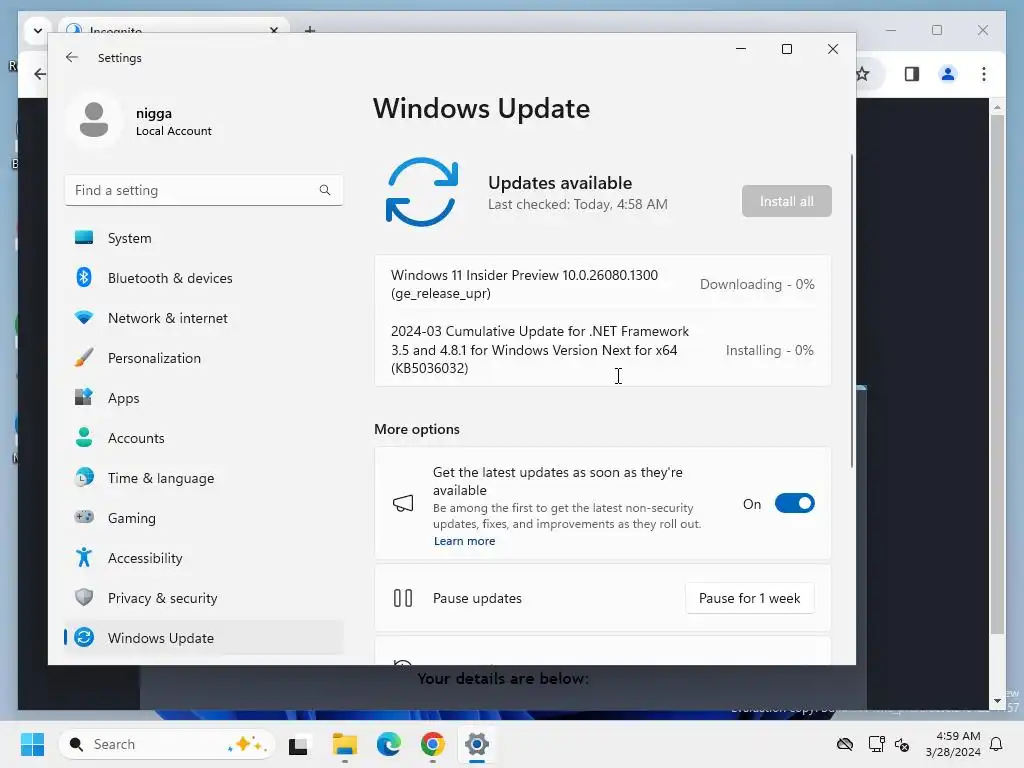Click the Chrome page scrollbar thumb
Screen dimensions: 1024x768
click(997, 374)
